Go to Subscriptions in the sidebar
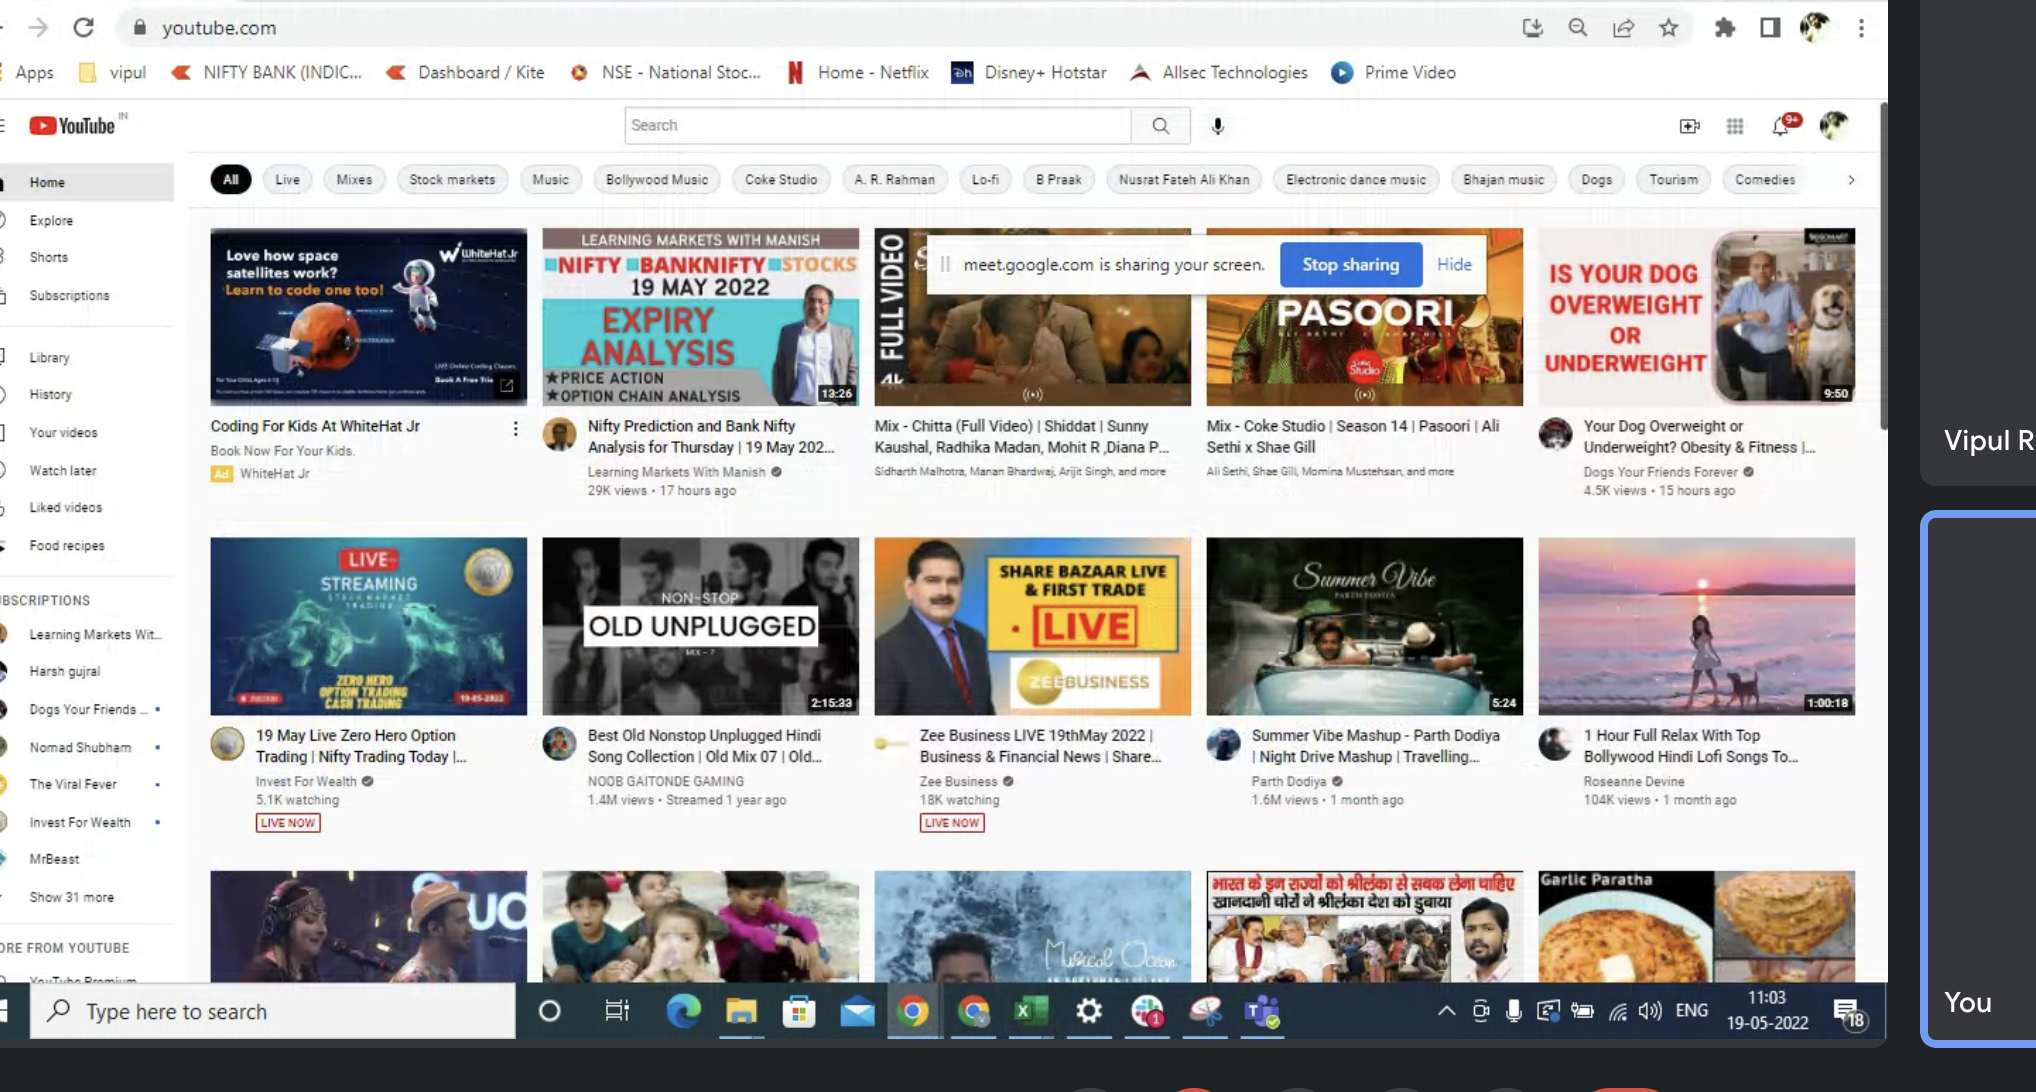 click(69, 296)
